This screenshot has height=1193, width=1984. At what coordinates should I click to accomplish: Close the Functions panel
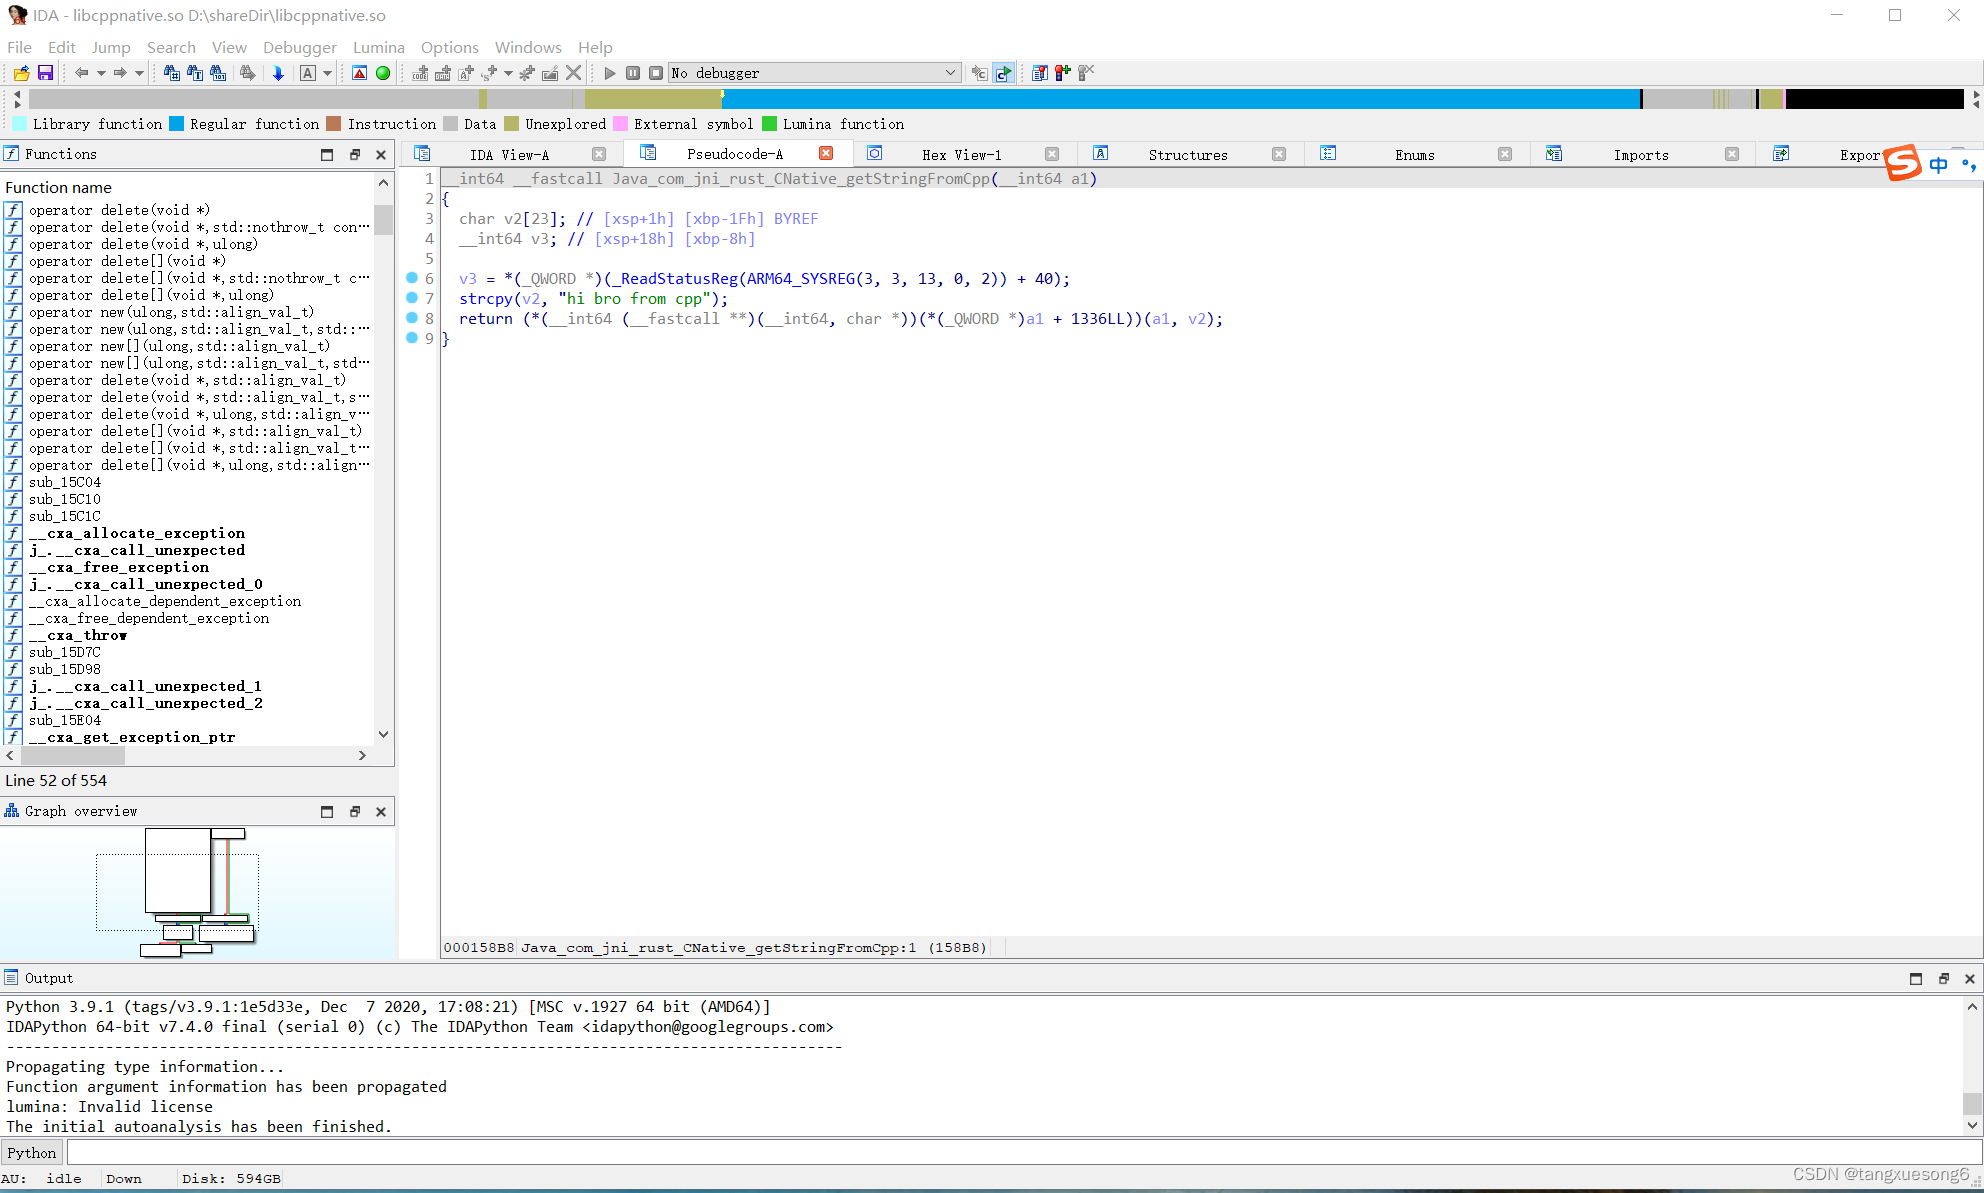[x=381, y=155]
